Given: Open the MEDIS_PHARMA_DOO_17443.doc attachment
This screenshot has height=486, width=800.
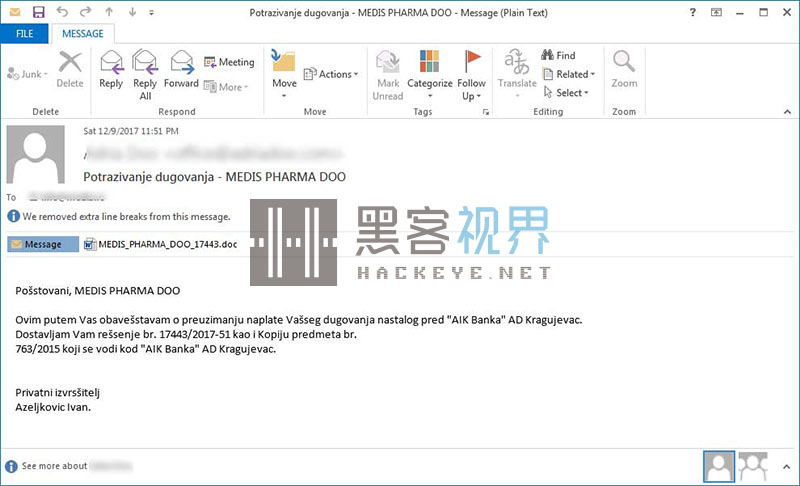Looking at the screenshot, I should (x=160, y=244).
